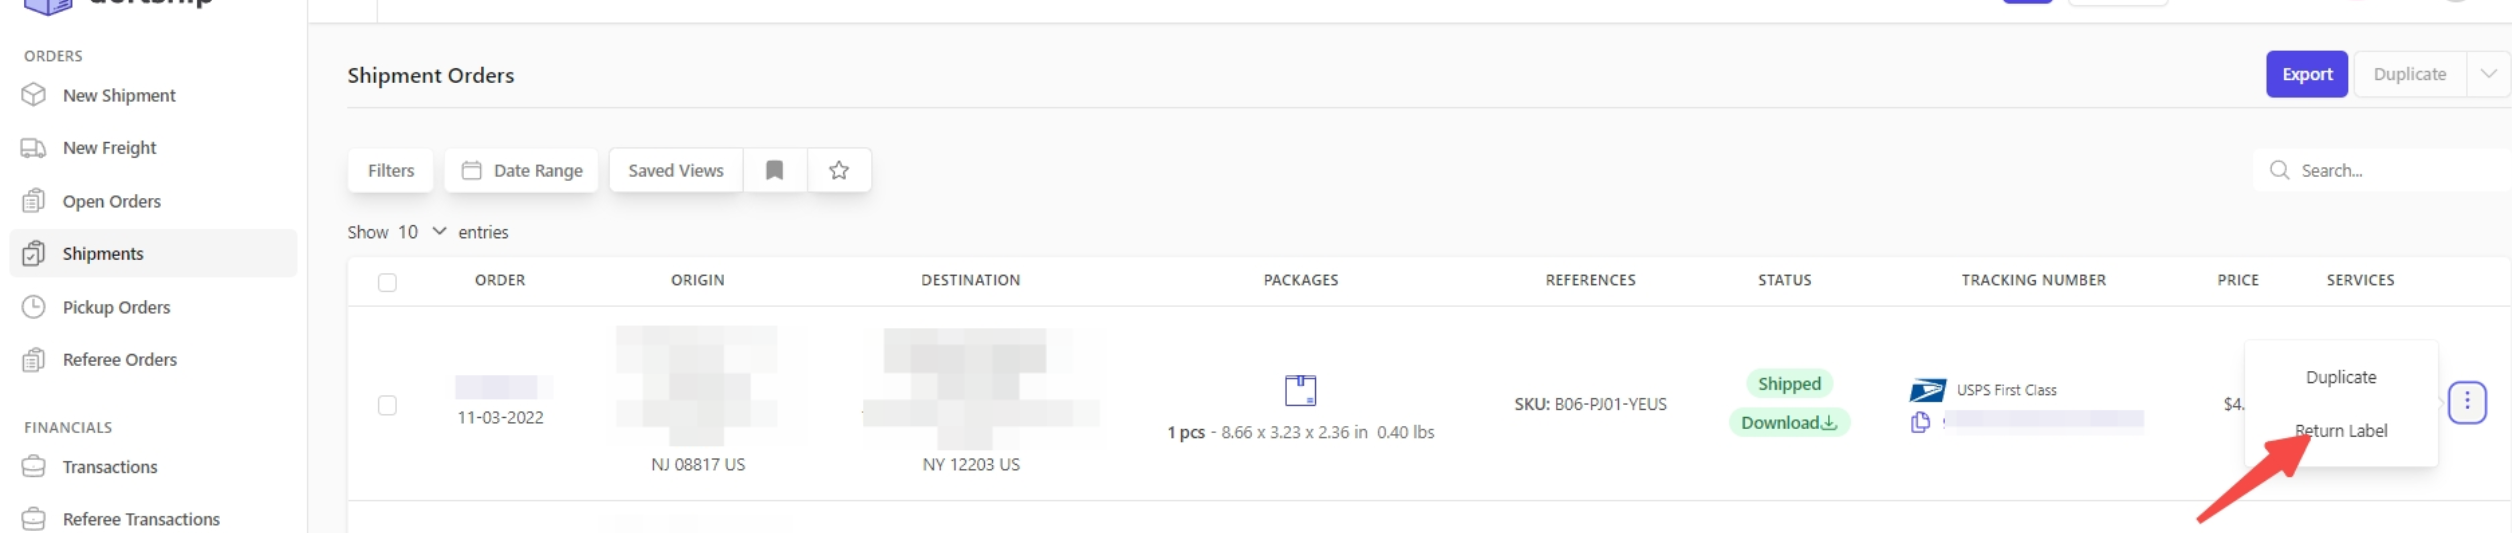
Task: Select Return Label from the context menu
Action: (x=2341, y=431)
